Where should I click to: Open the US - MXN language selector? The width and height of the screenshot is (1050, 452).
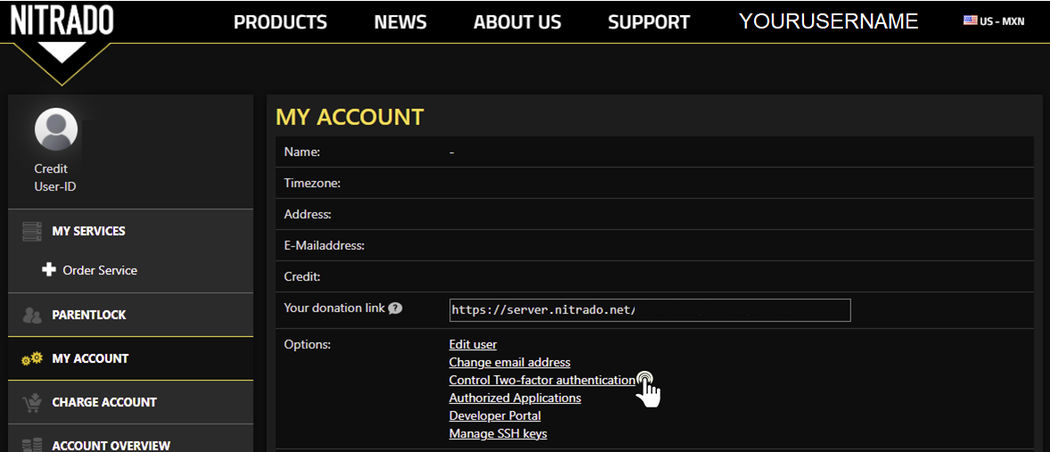tap(993, 21)
